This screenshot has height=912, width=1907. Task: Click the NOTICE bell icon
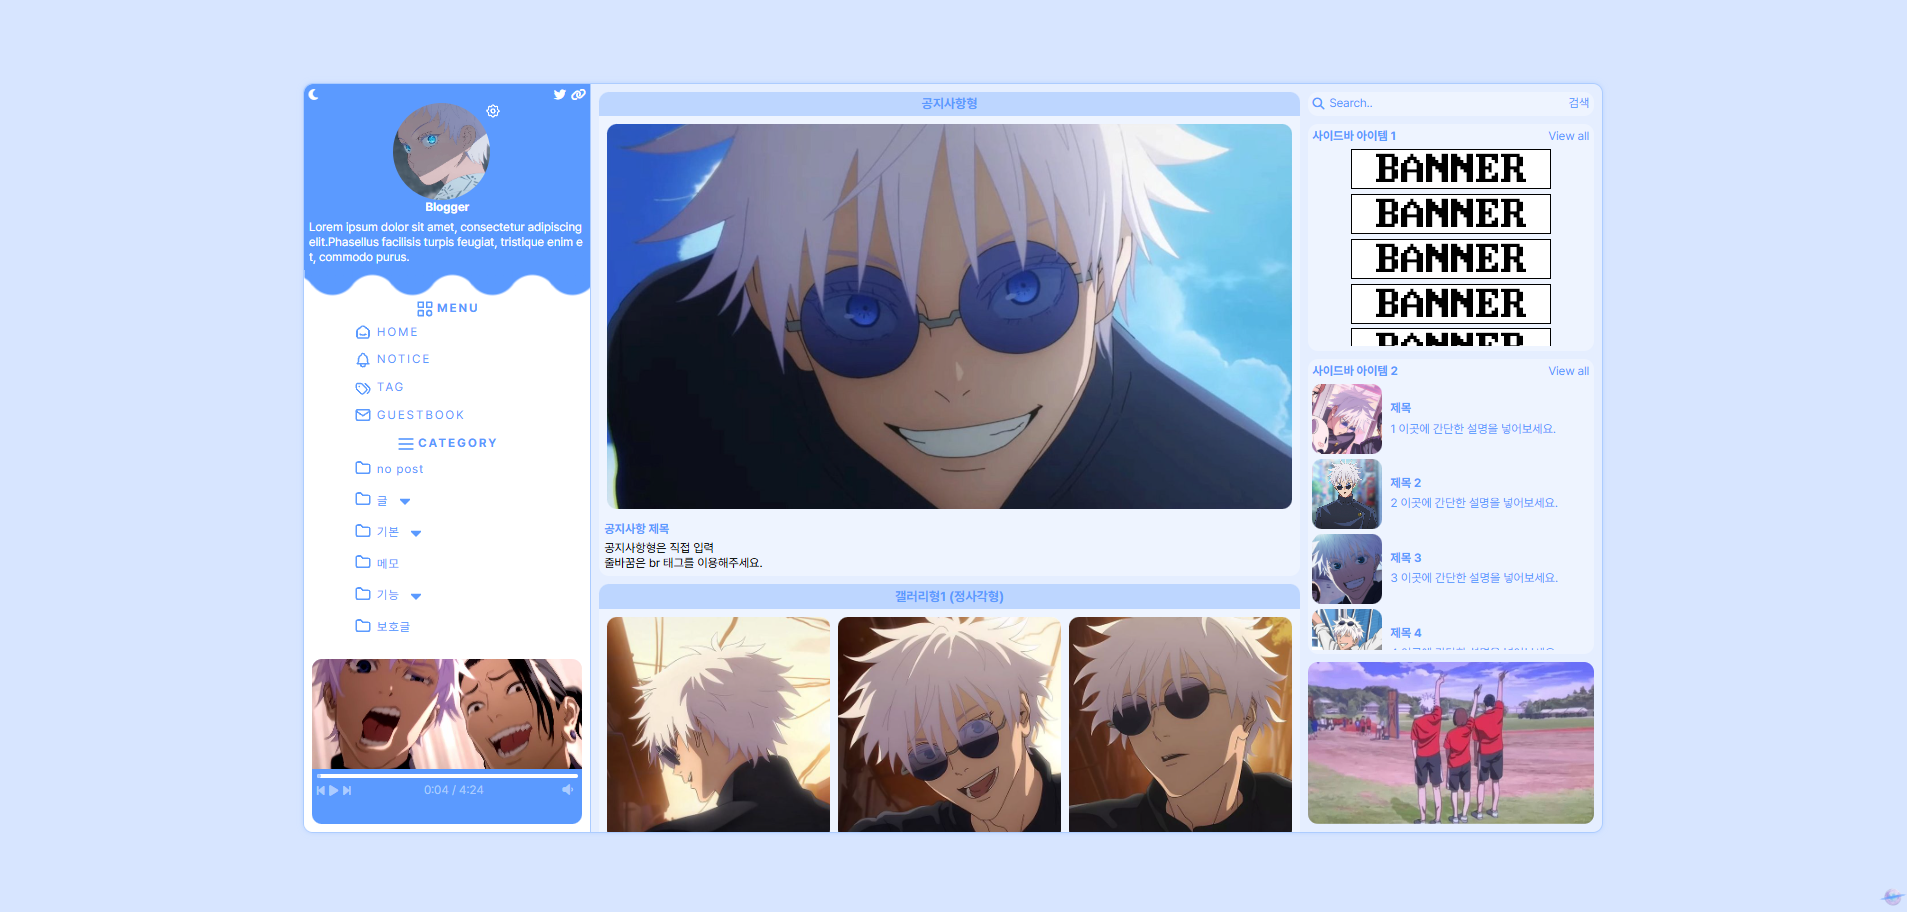[x=363, y=359]
